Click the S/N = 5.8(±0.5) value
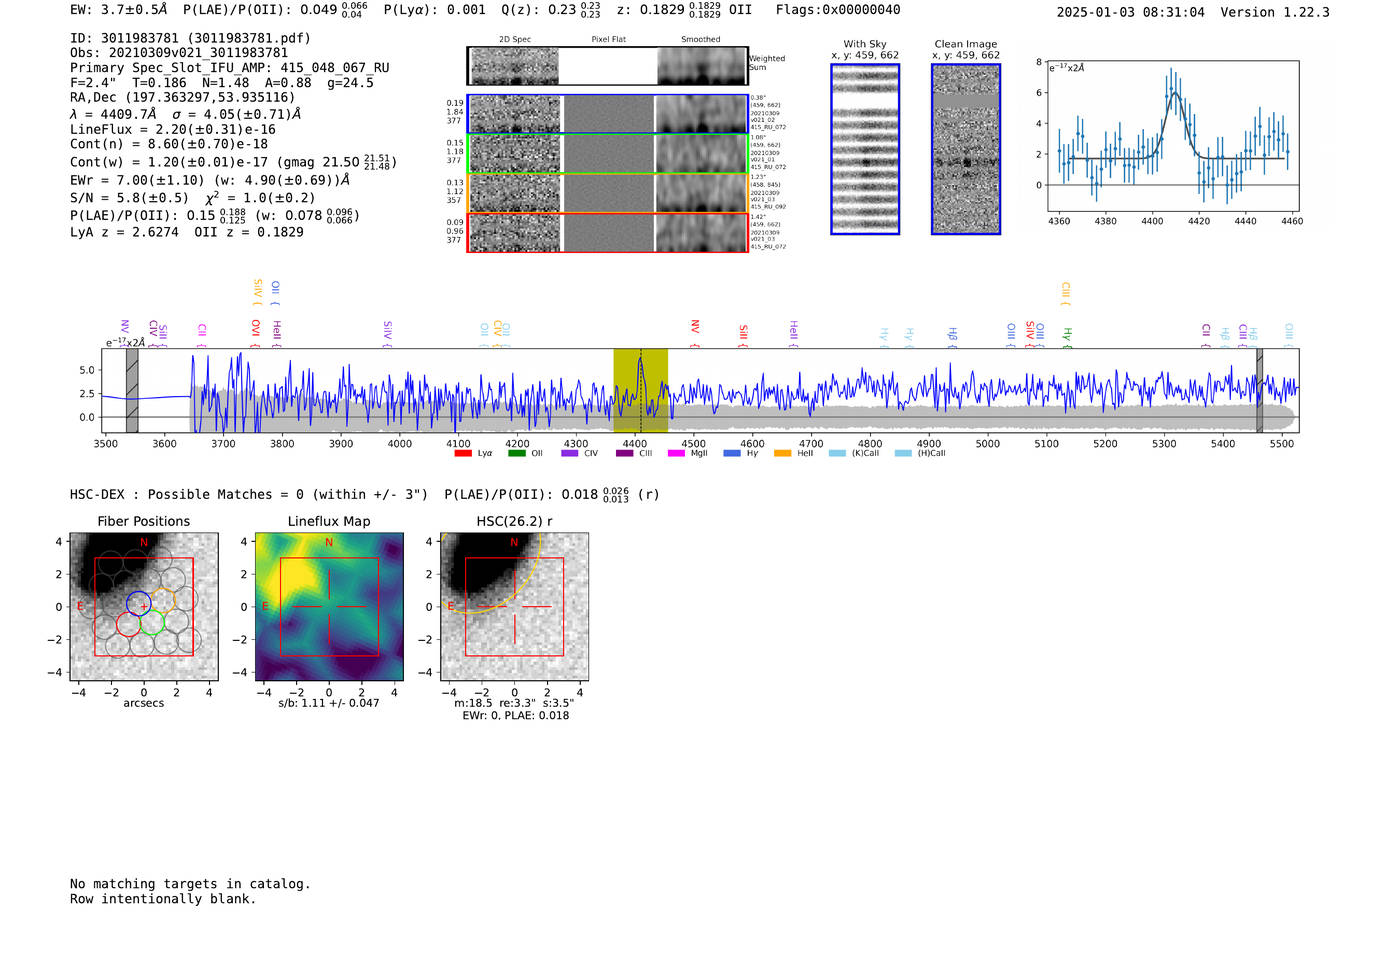This screenshot has width=1400, height=953. (129, 198)
